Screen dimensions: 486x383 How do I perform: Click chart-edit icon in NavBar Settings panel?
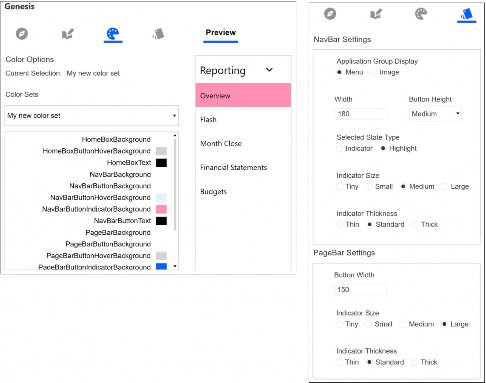[x=376, y=14]
